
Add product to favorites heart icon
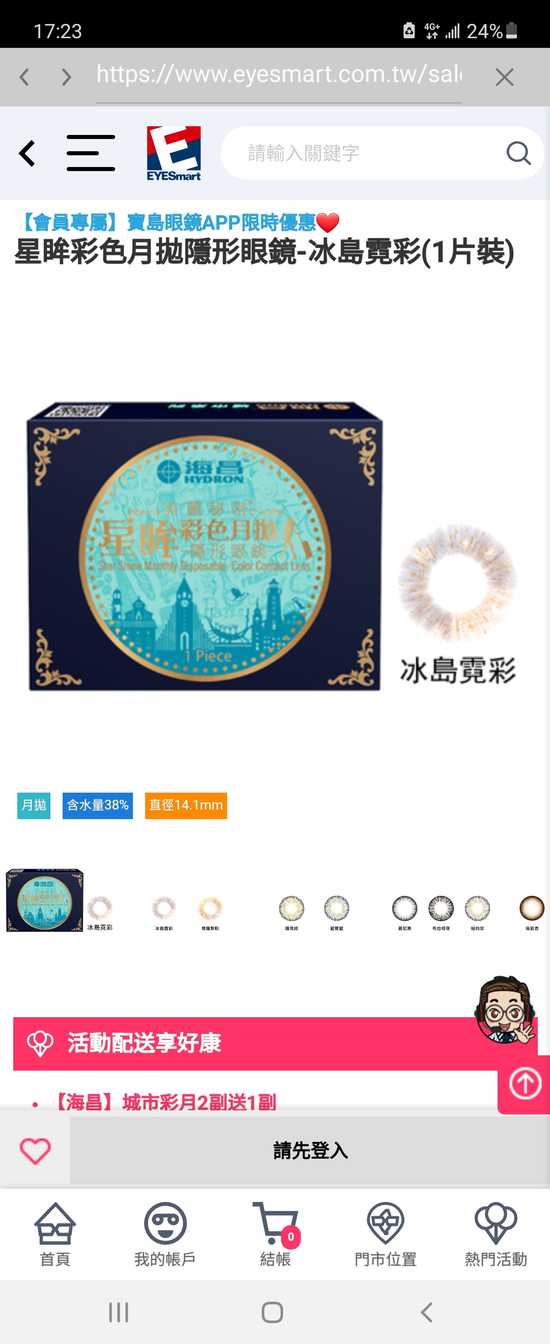coord(35,1151)
